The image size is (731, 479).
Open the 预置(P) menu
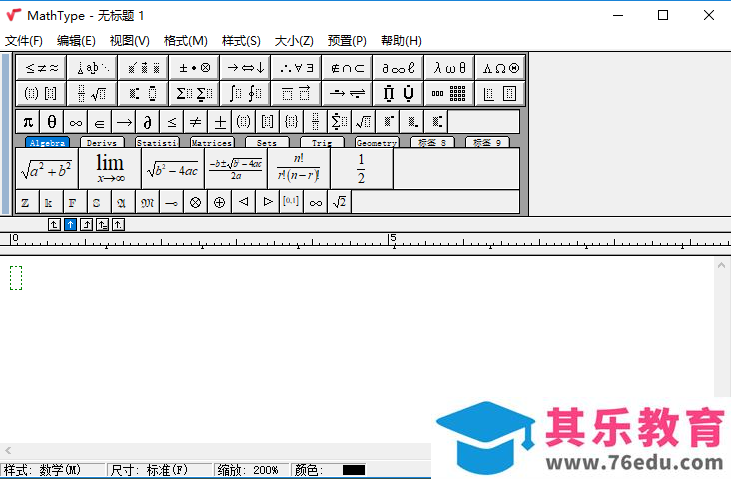(x=347, y=41)
